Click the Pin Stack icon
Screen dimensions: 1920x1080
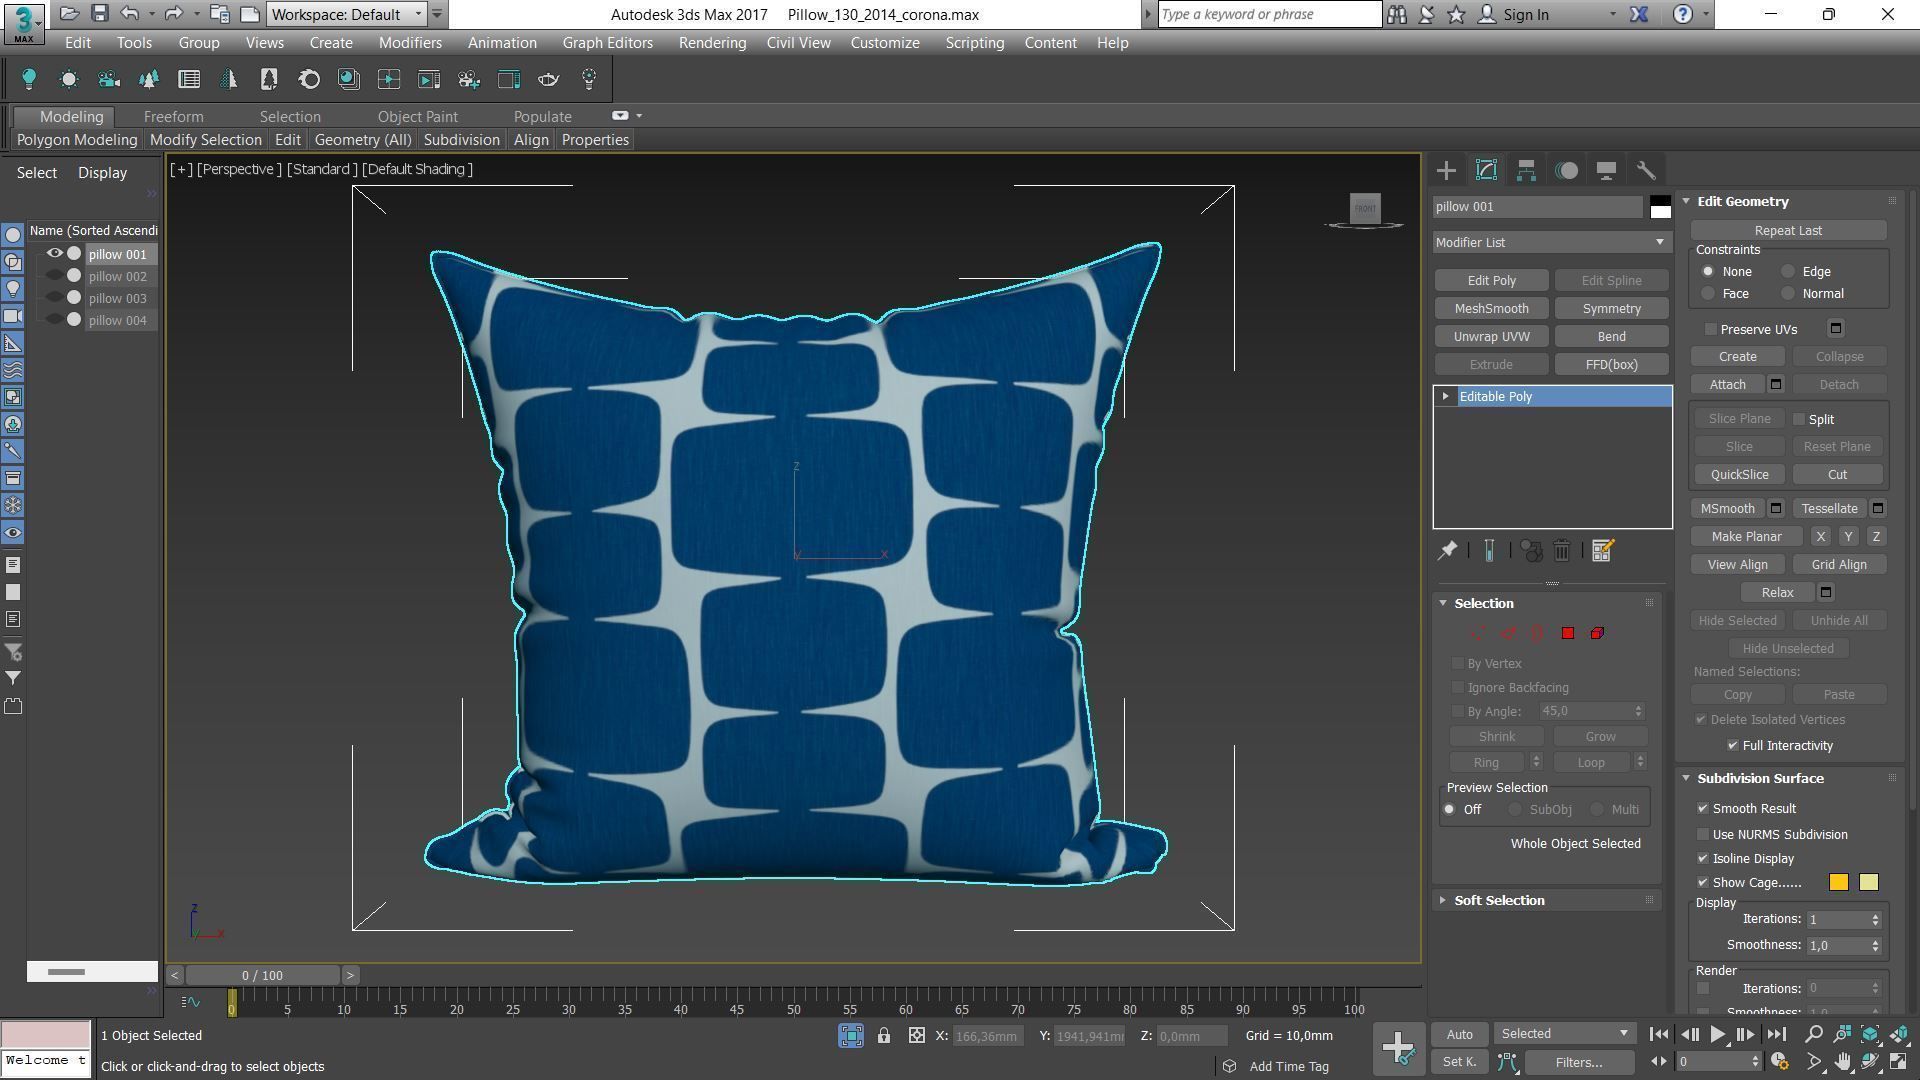(x=1447, y=551)
